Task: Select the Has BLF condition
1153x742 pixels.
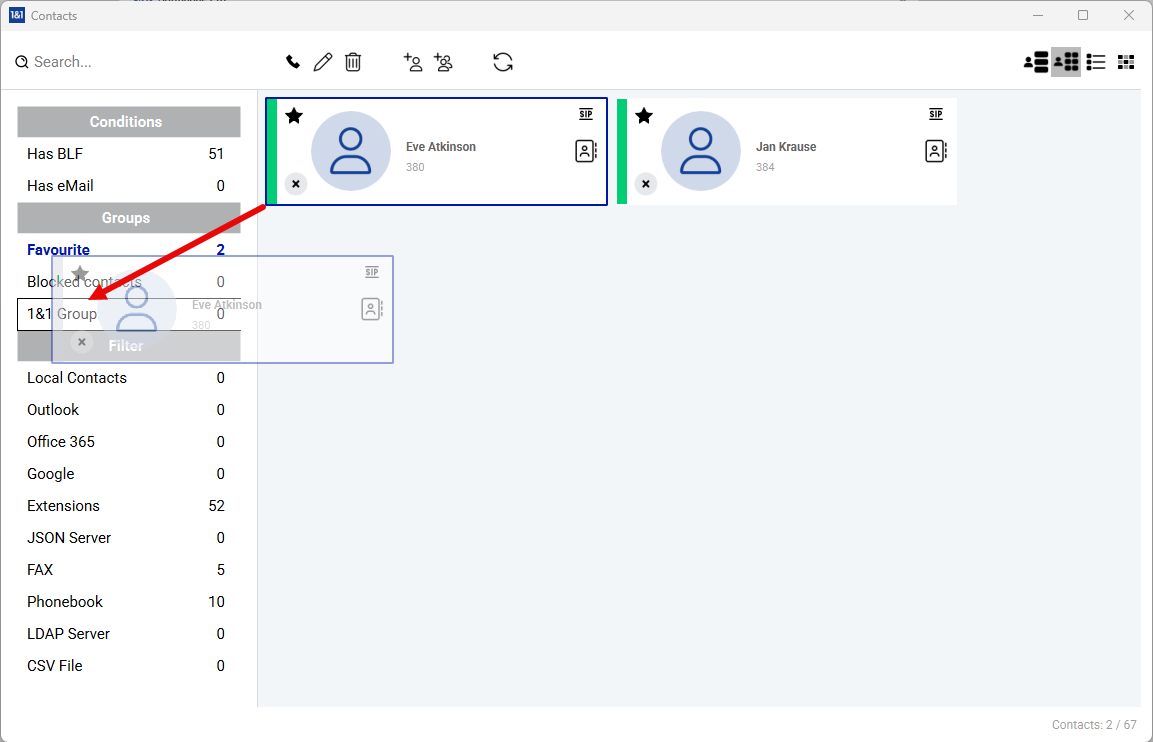Action: pyautogui.click(x=55, y=154)
